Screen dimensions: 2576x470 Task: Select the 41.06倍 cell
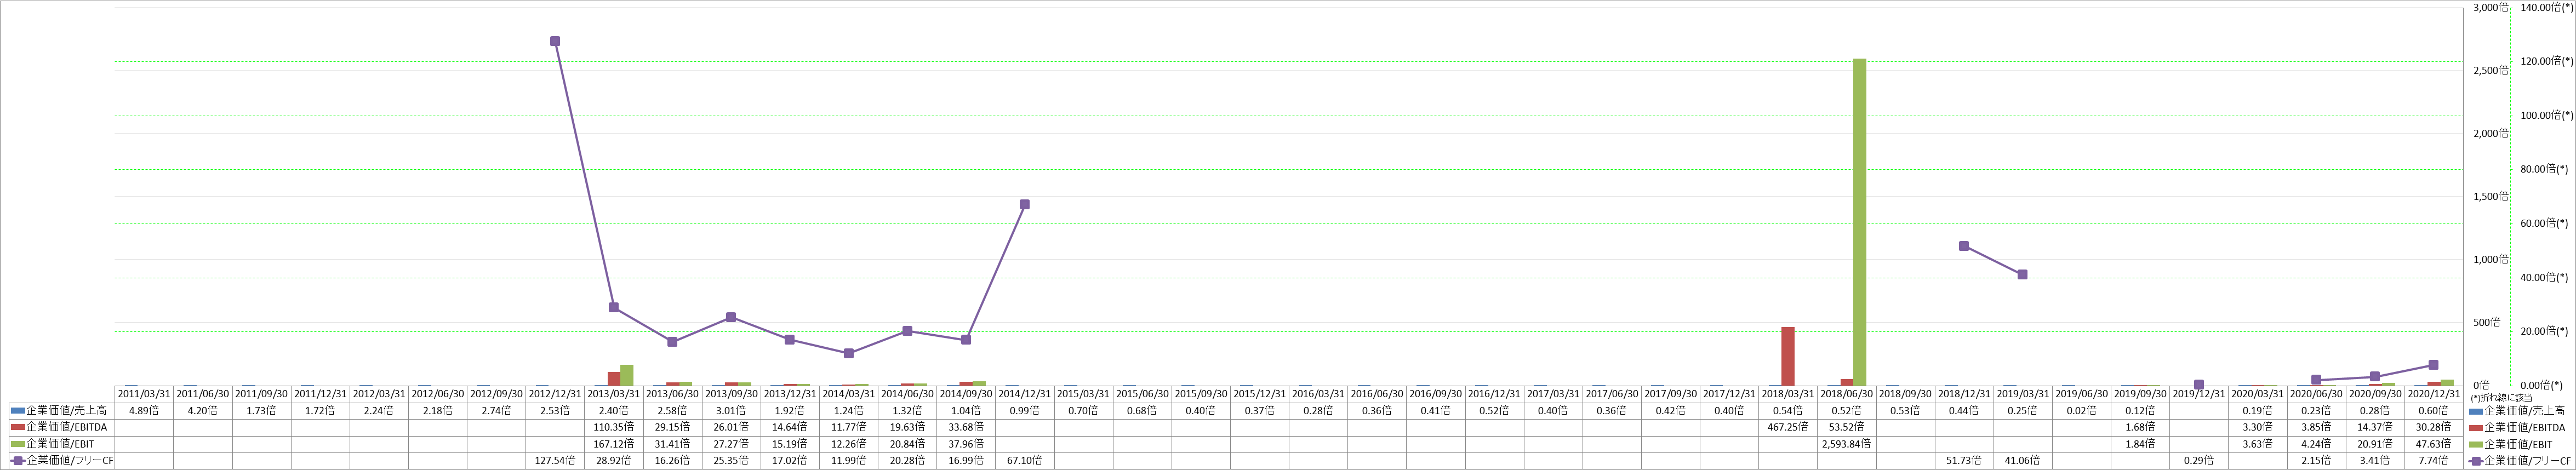tap(2023, 461)
